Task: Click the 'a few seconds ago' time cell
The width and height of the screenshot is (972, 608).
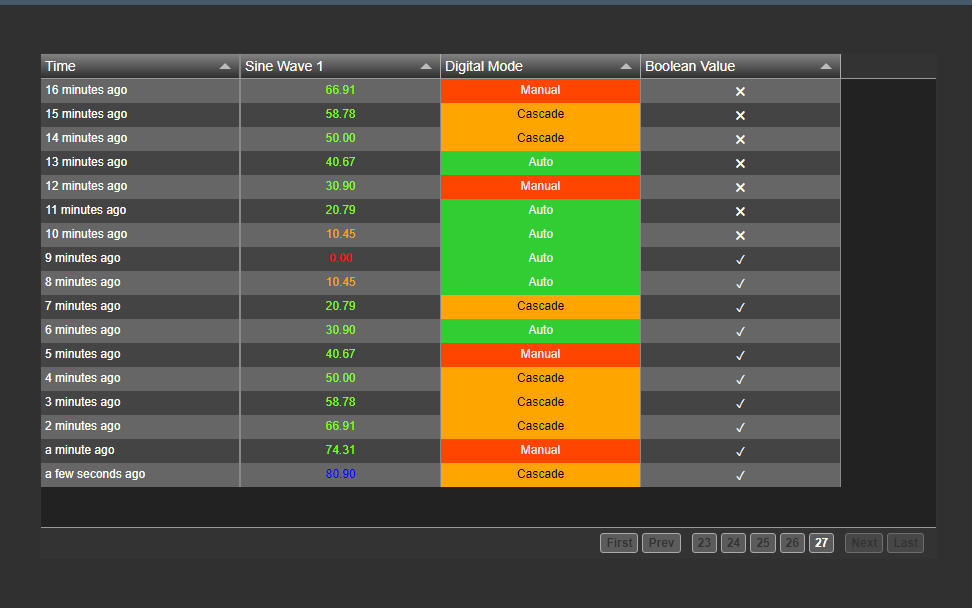Action: 141,475
